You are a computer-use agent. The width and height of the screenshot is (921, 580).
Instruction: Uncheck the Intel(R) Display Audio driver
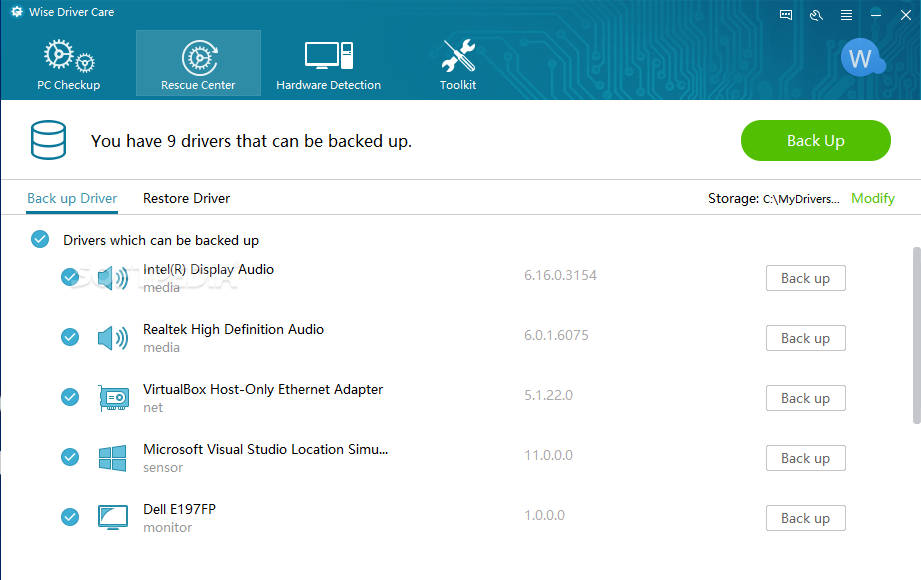[x=70, y=277]
